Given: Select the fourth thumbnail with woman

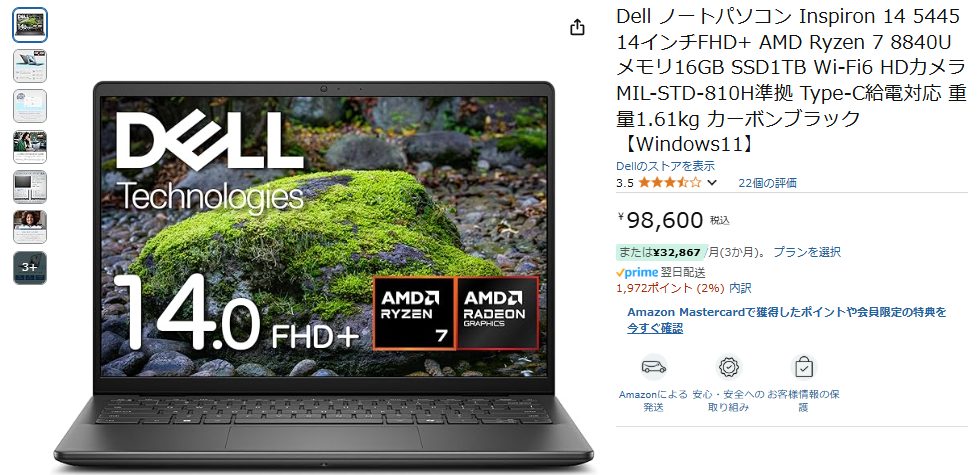Looking at the screenshot, I should [30, 147].
